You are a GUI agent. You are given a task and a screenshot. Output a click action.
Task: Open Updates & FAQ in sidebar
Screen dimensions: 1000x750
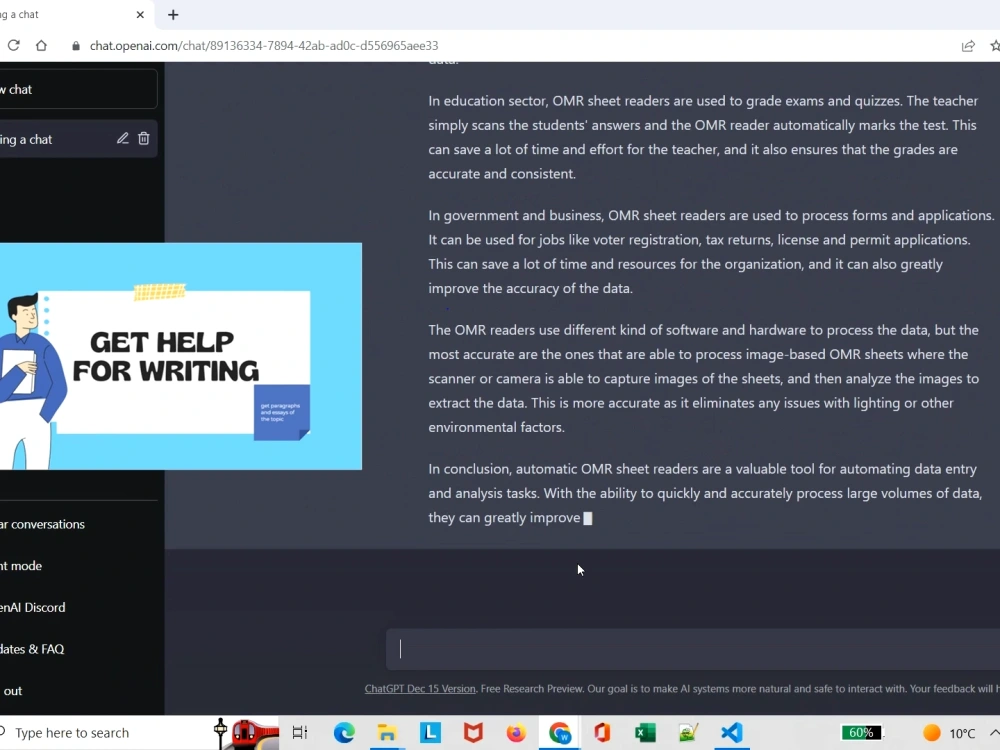click(x=32, y=649)
